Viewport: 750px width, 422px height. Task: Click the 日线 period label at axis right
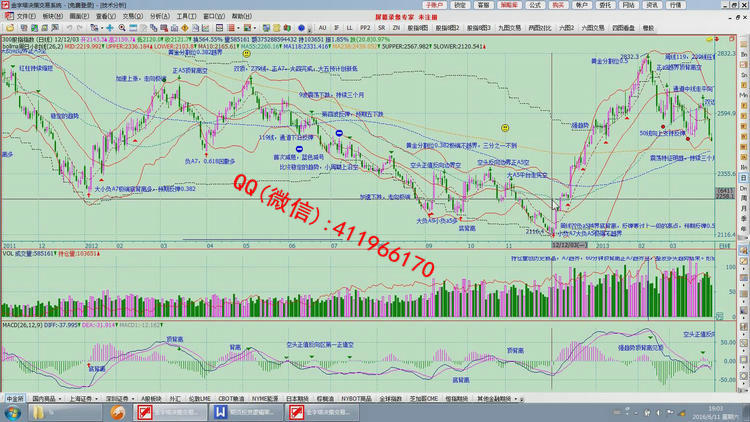[x=725, y=245]
